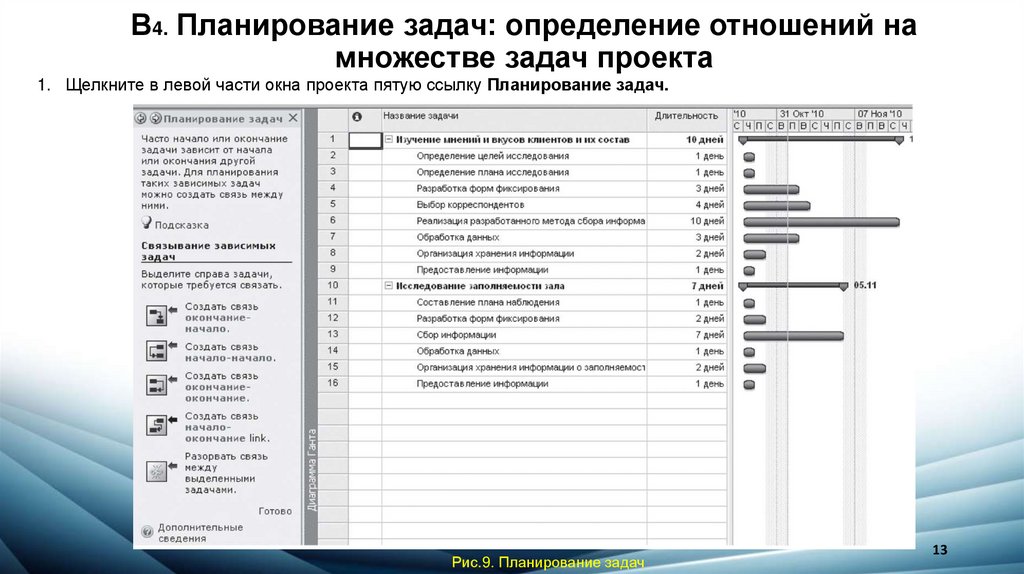Click the vertical Диаграмма Ганта view bar

click(x=312, y=470)
